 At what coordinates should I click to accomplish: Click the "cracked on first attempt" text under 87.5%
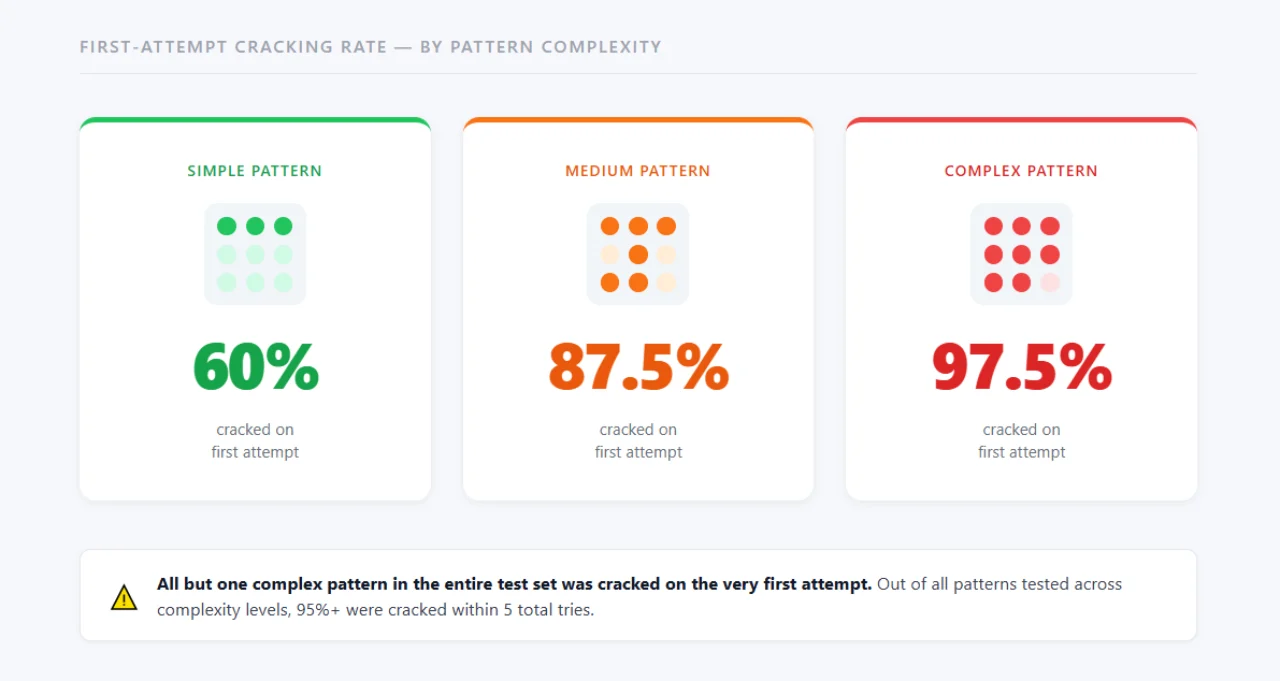638,441
